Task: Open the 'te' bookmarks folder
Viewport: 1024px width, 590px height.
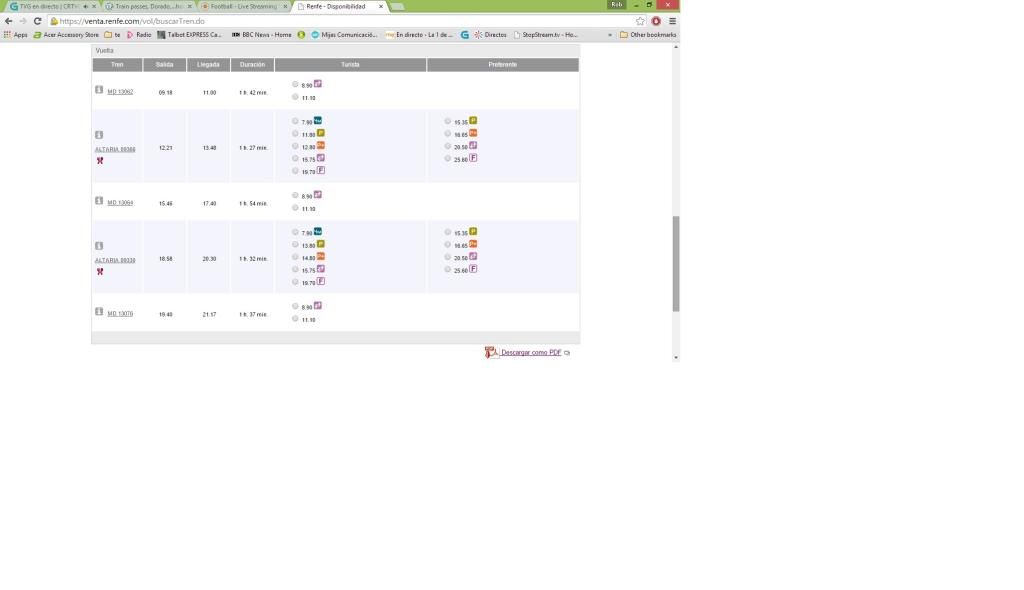Action: (x=113, y=35)
